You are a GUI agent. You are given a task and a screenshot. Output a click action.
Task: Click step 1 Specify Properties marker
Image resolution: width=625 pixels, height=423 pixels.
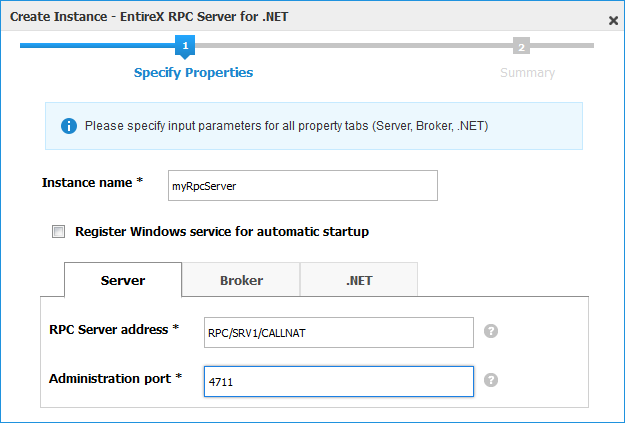click(x=185, y=47)
